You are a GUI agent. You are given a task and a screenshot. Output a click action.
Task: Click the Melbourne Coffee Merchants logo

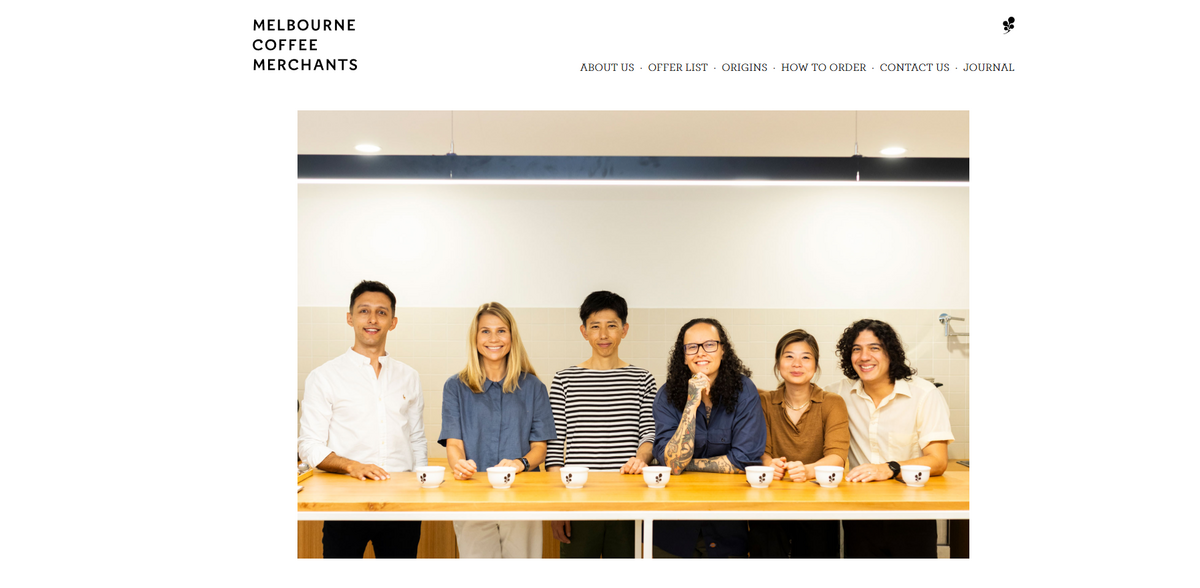(x=305, y=45)
